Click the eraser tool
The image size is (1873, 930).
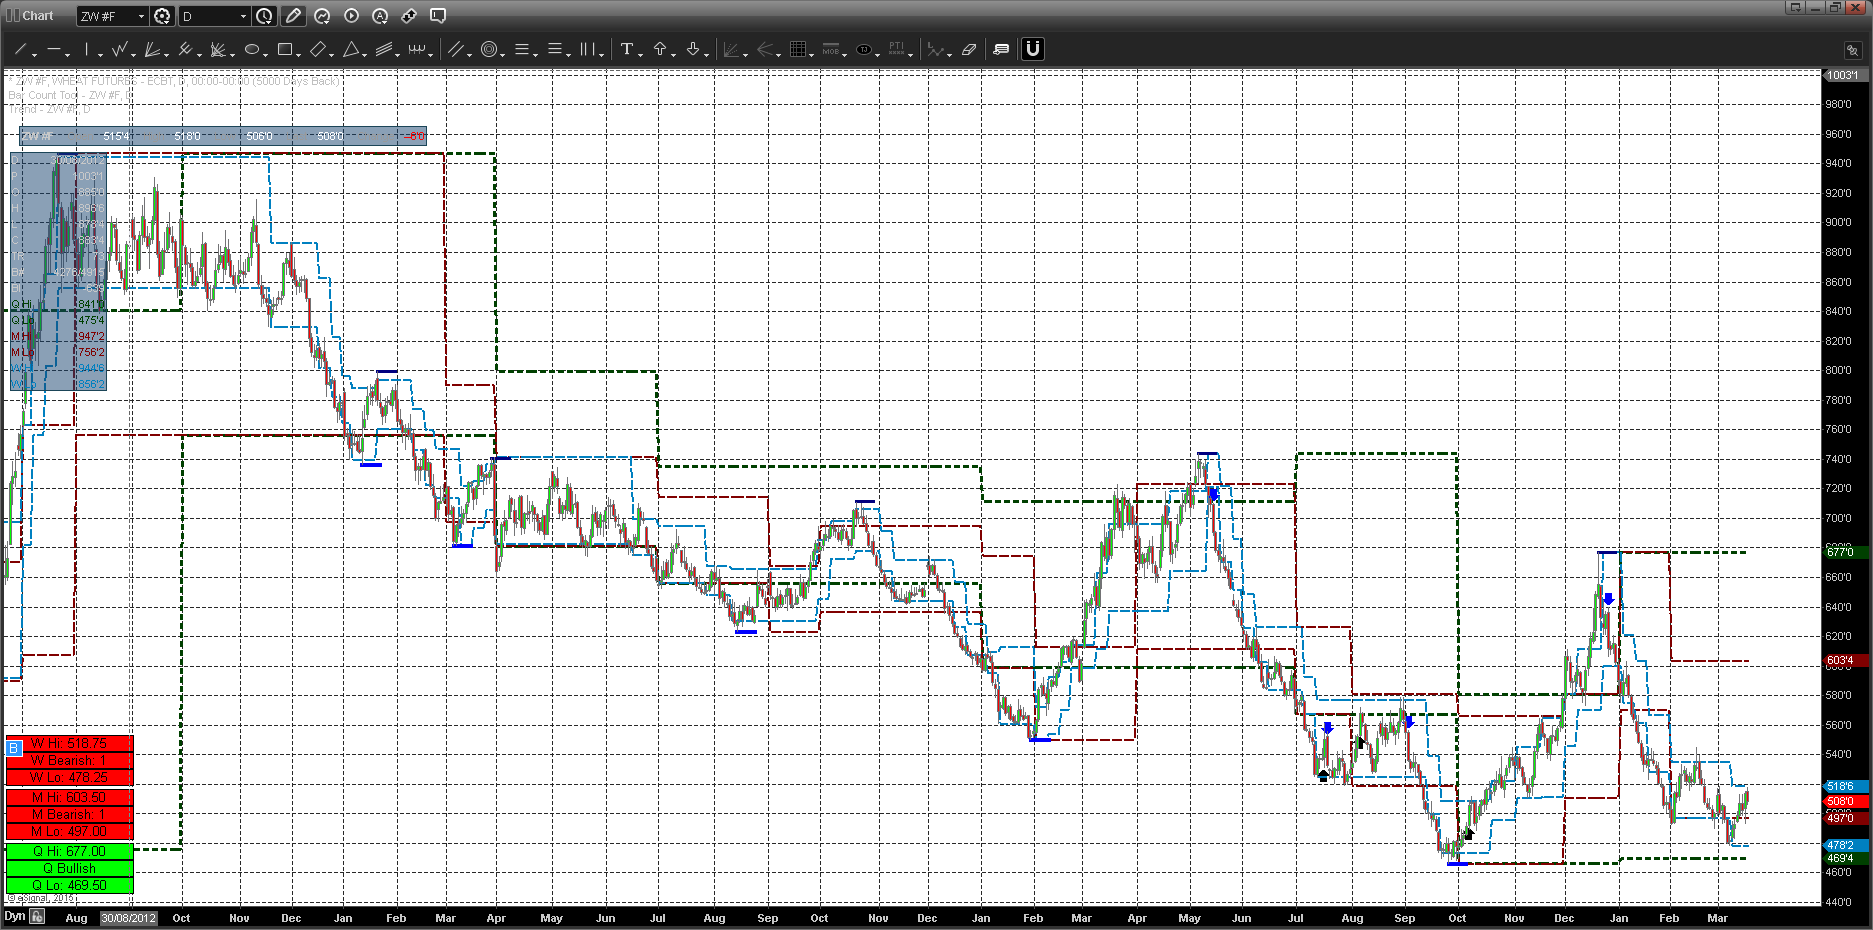click(968, 49)
